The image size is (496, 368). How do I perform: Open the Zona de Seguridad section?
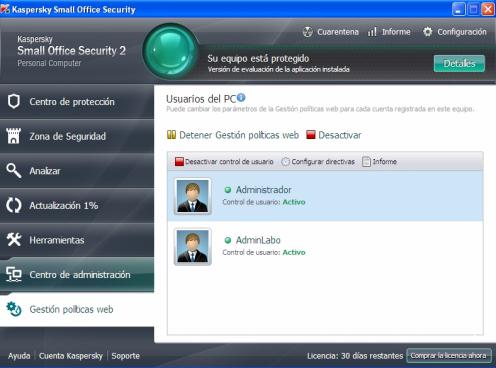(x=77, y=136)
